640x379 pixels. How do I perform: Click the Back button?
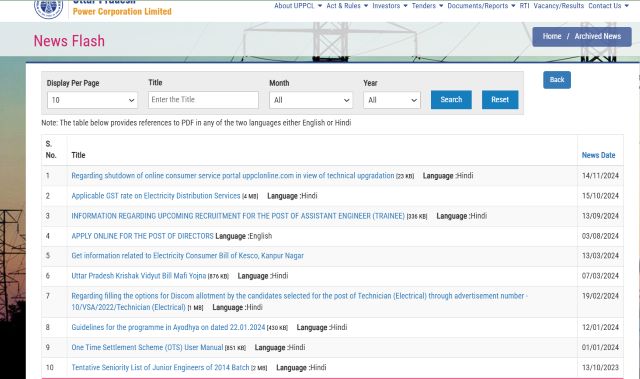tap(557, 80)
